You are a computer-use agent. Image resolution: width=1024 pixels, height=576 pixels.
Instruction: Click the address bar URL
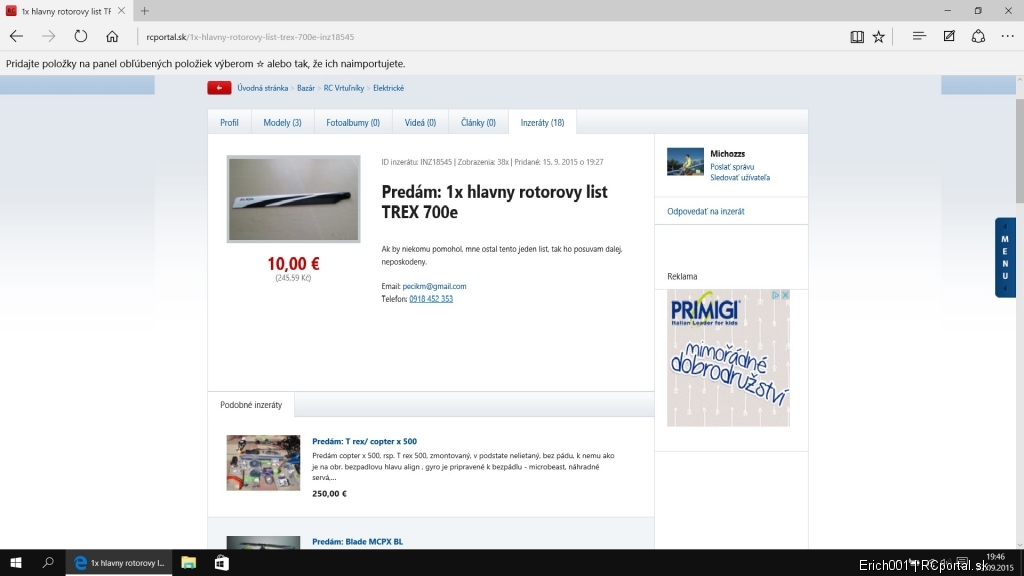(x=250, y=37)
